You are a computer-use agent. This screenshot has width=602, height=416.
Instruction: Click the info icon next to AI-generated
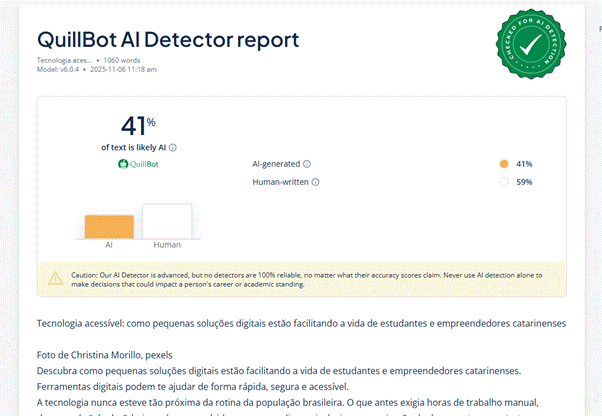click(307, 164)
